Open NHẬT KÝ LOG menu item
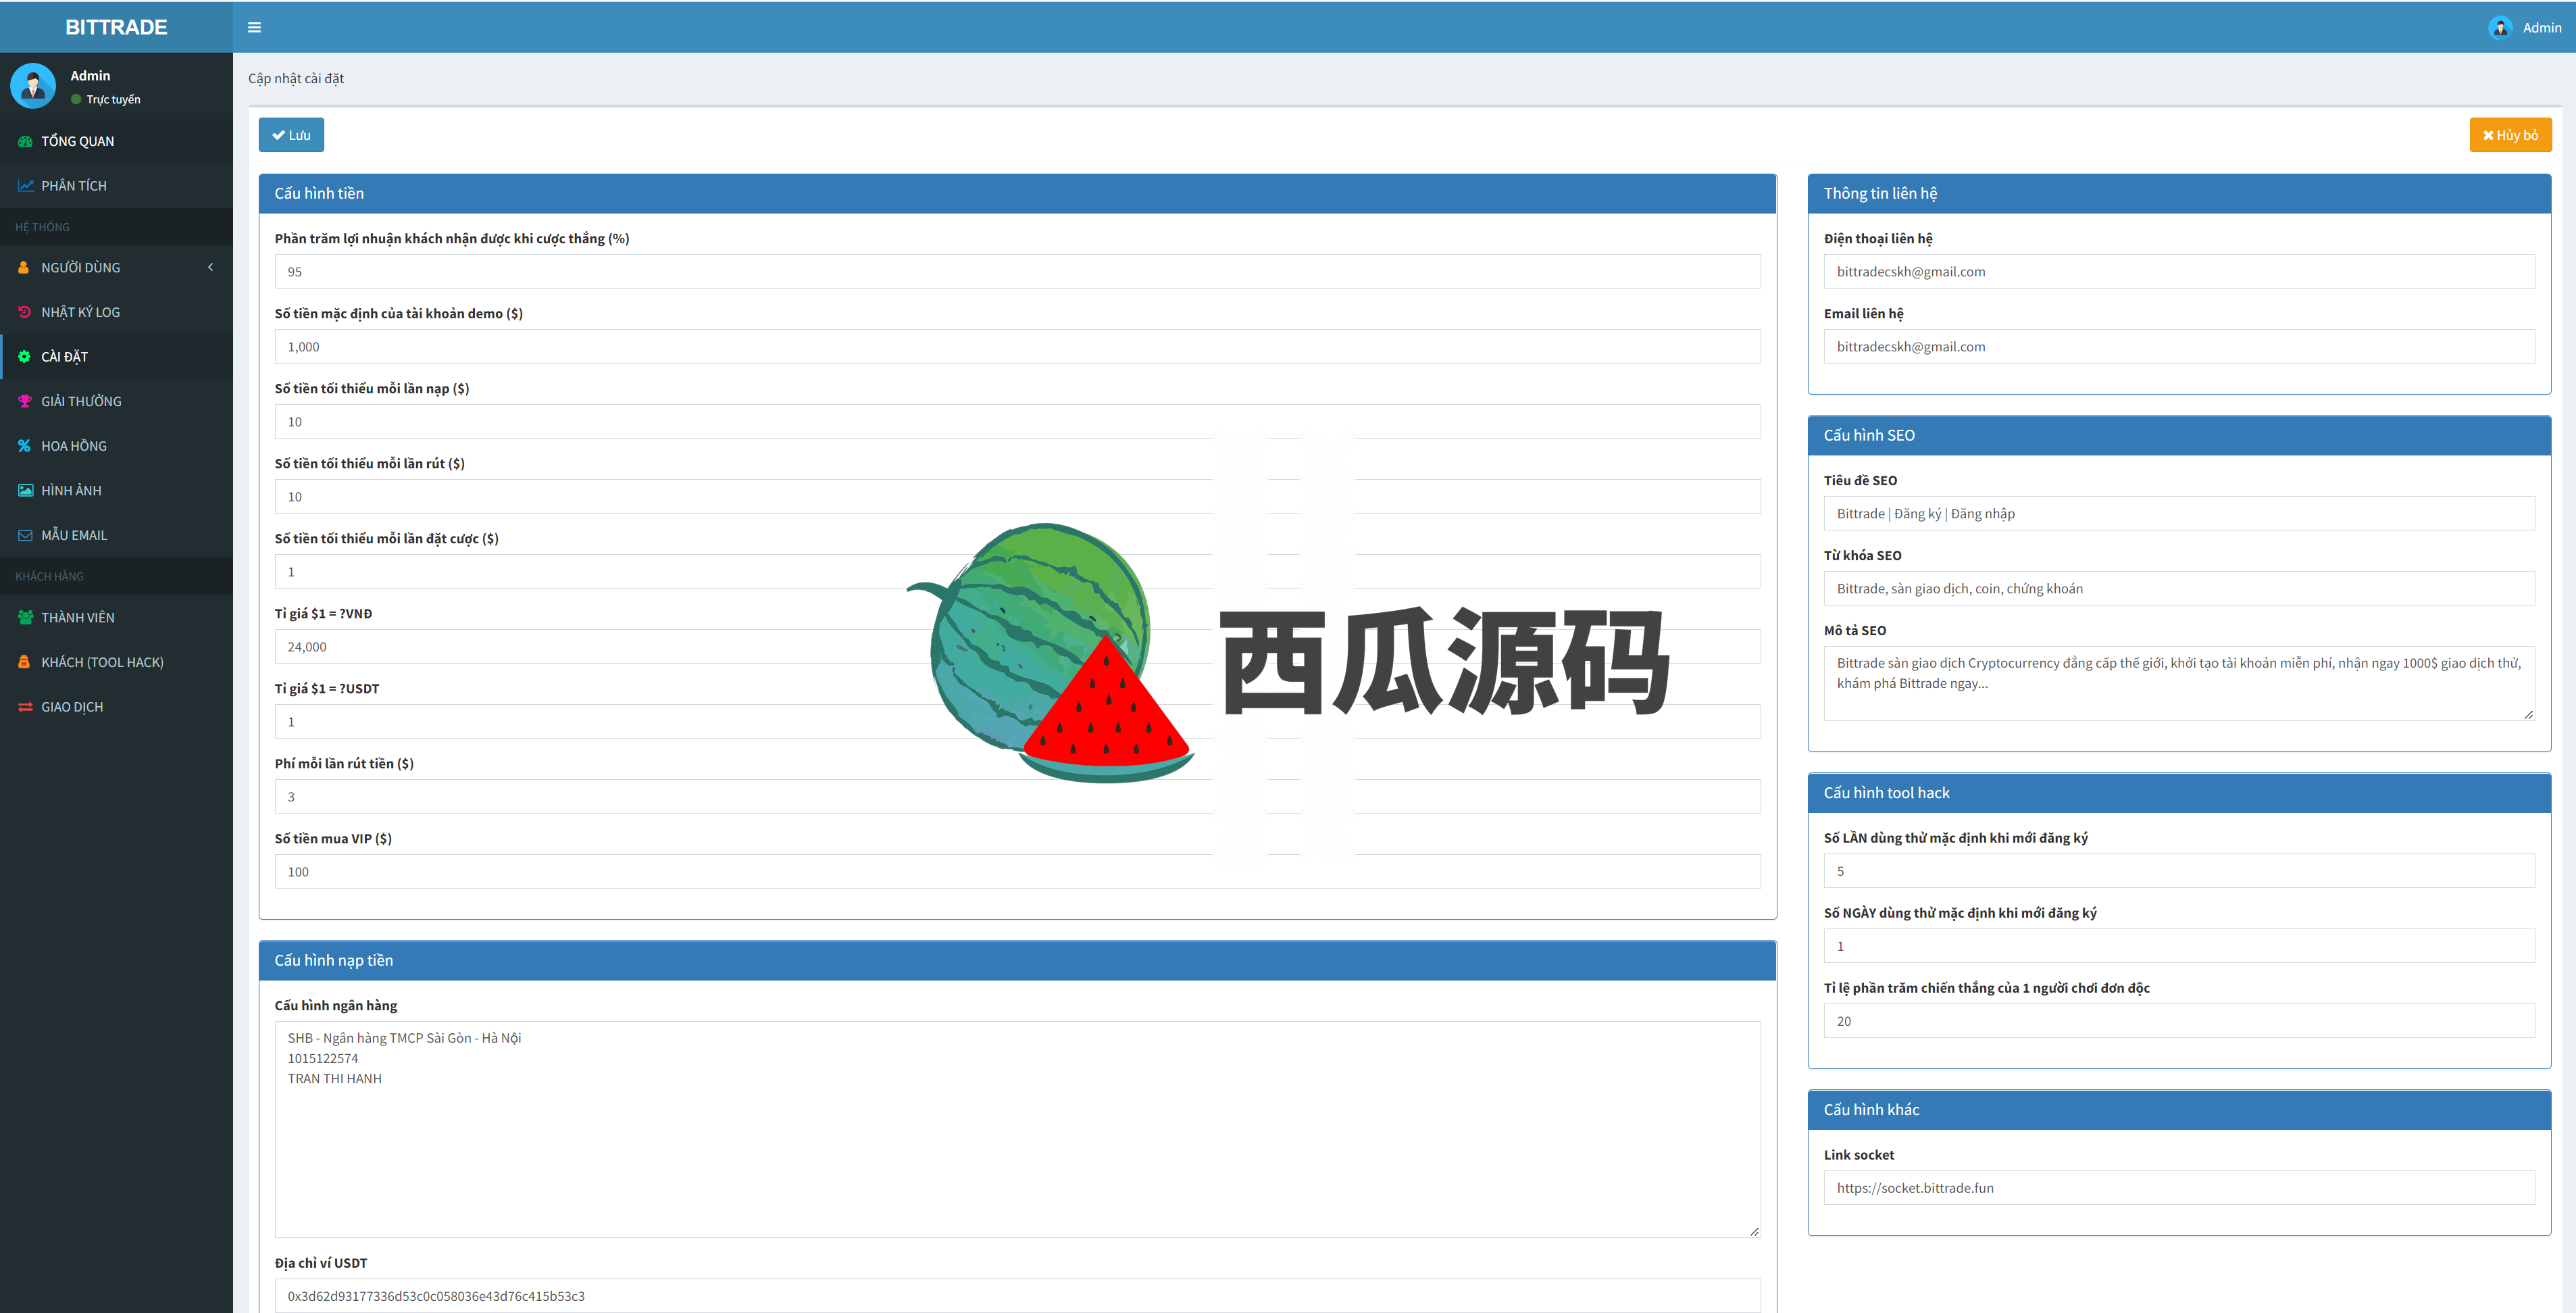Image resolution: width=2576 pixels, height=1313 pixels. click(x=116, y=312)
